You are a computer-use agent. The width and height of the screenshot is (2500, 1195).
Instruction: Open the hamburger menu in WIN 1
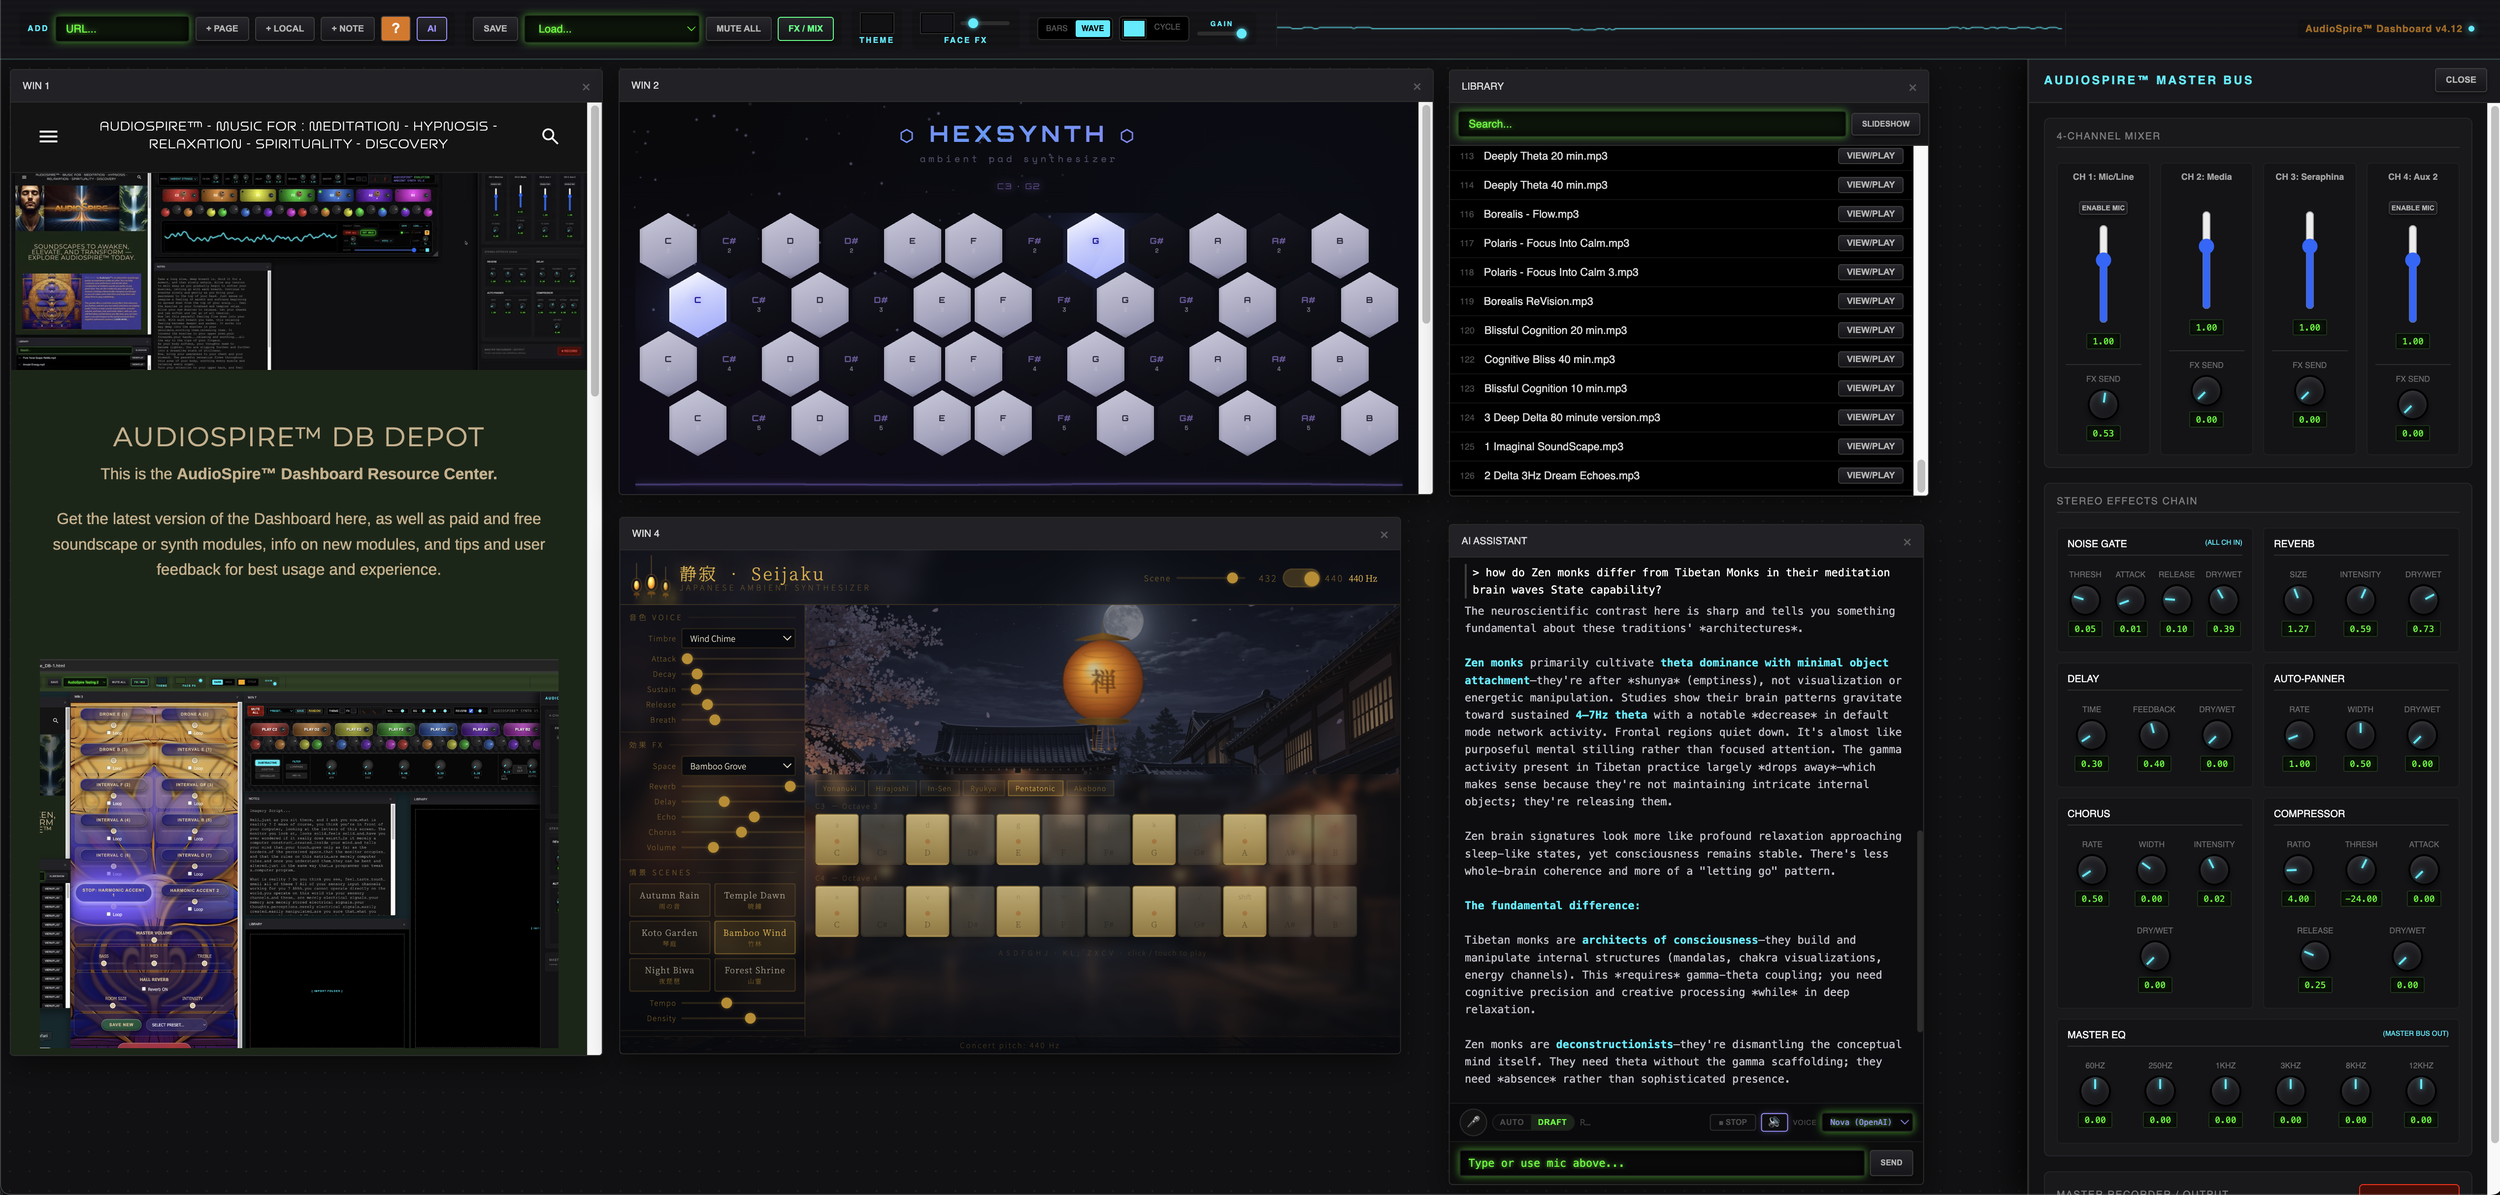(47, 136)
